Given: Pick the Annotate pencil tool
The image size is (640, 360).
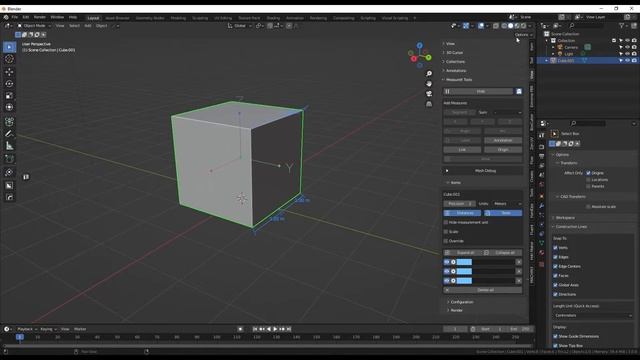Looking at the screenshot, I should 9,134.
